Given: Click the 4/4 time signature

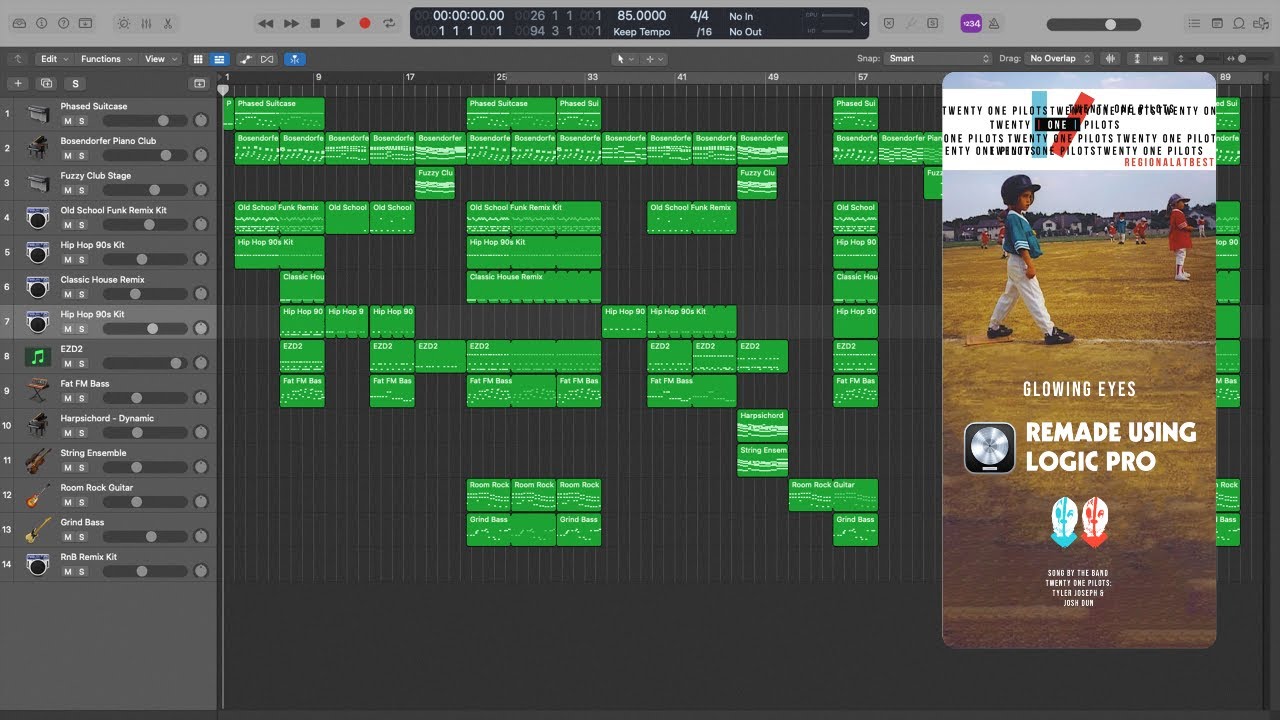Looking at the screenshot, I should click(700, 16).
